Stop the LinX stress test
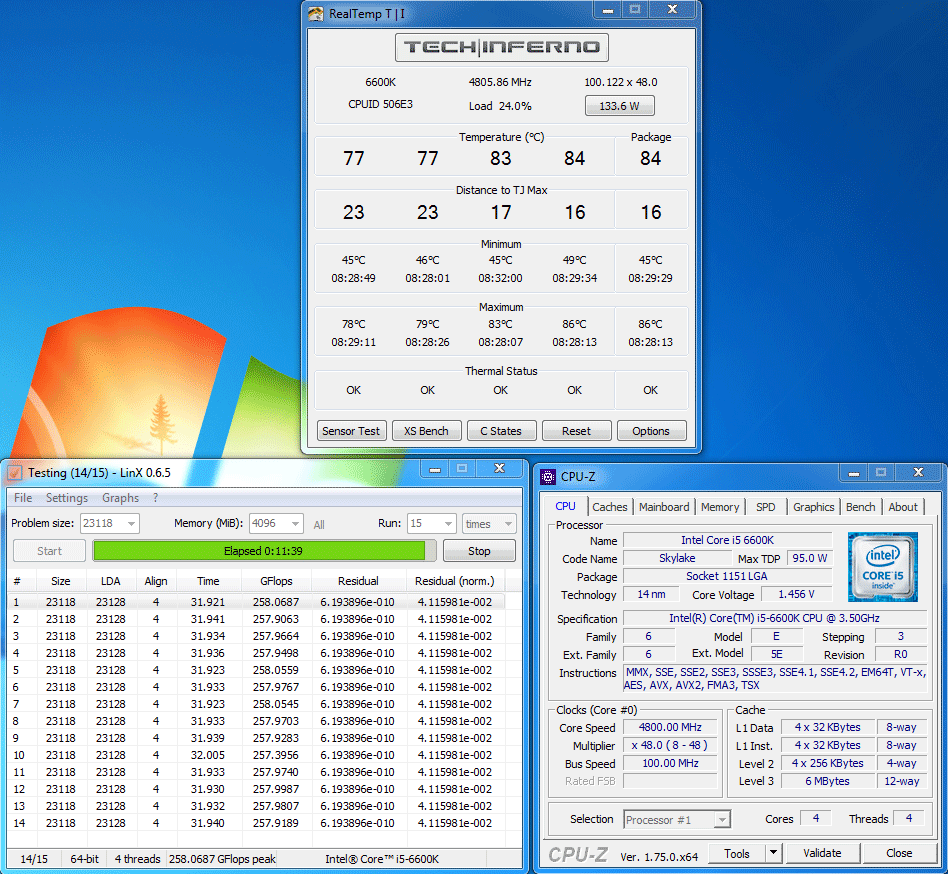 pyautogui.click(x=479, y=551)
